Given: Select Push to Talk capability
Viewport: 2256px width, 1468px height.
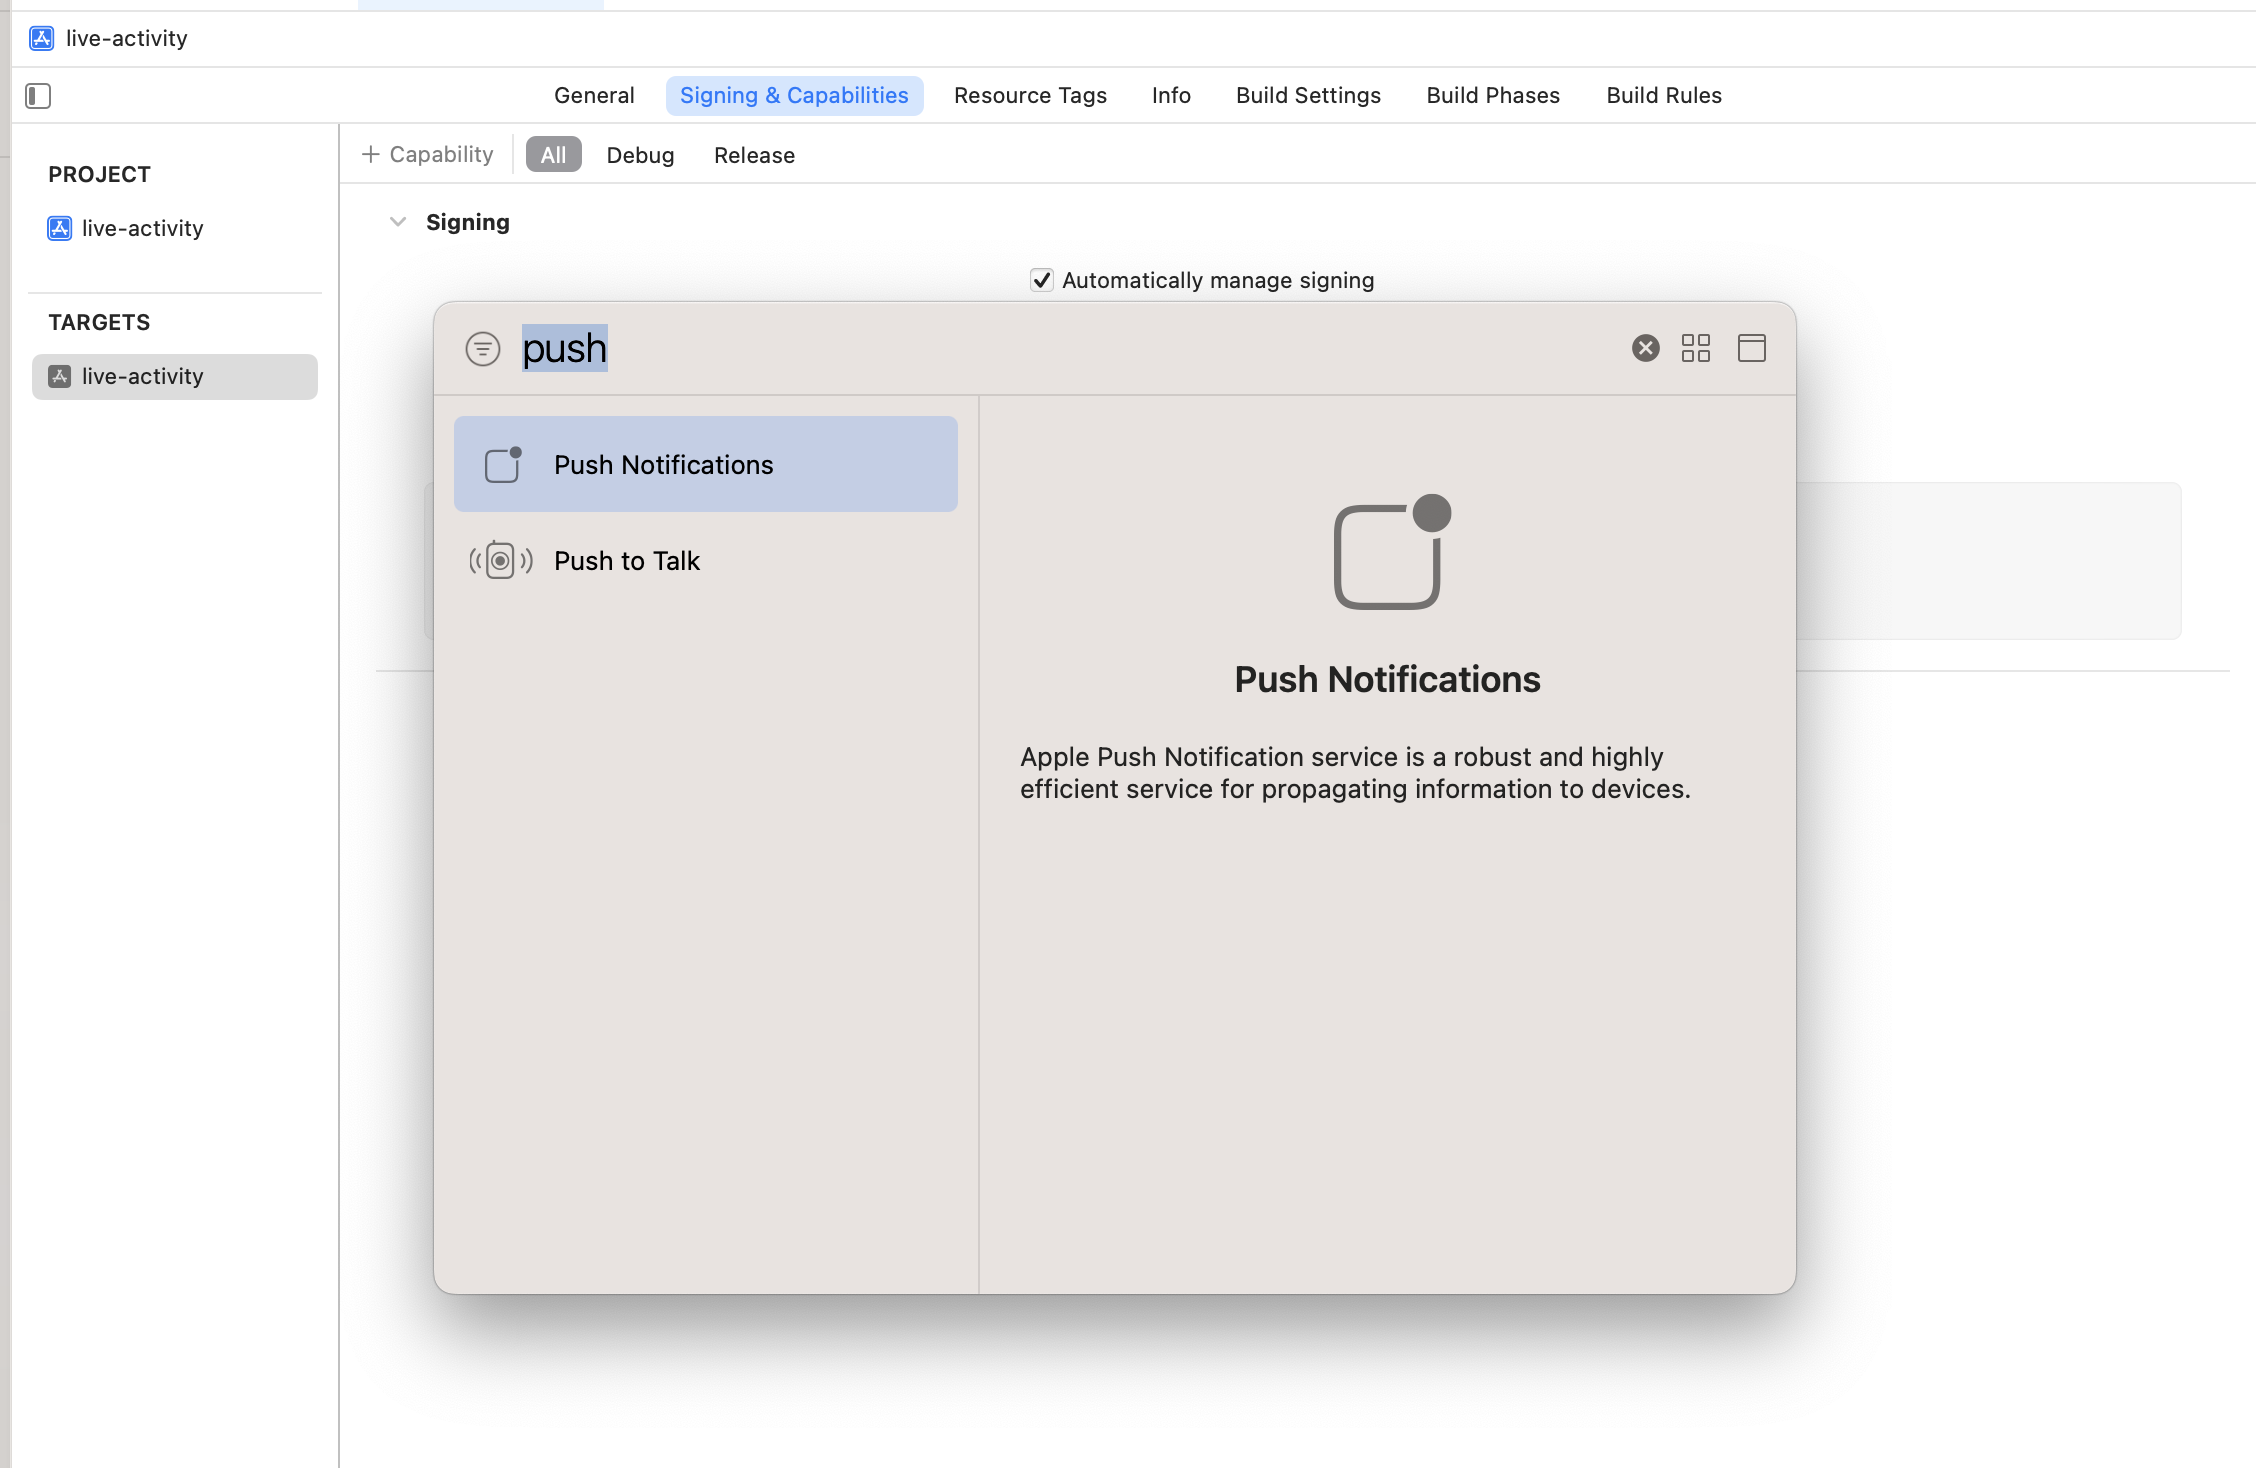Looking at the screenshot, I should click(x=627, y=560).
